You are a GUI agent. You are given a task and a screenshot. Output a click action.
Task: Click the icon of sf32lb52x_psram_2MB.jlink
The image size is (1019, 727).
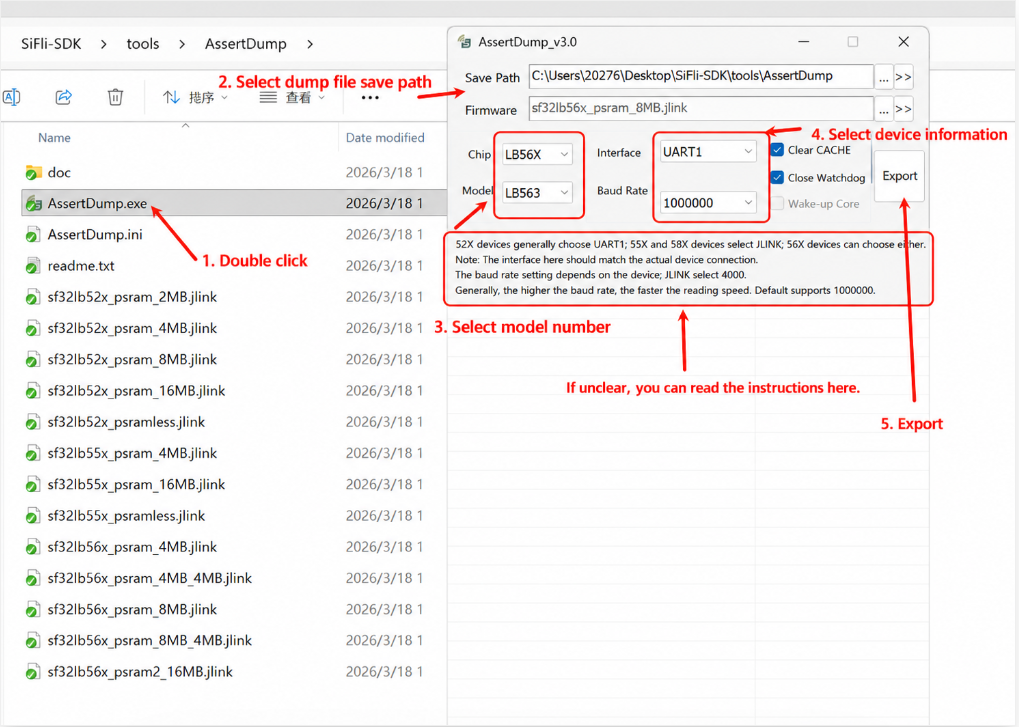[x=32, y=297]
